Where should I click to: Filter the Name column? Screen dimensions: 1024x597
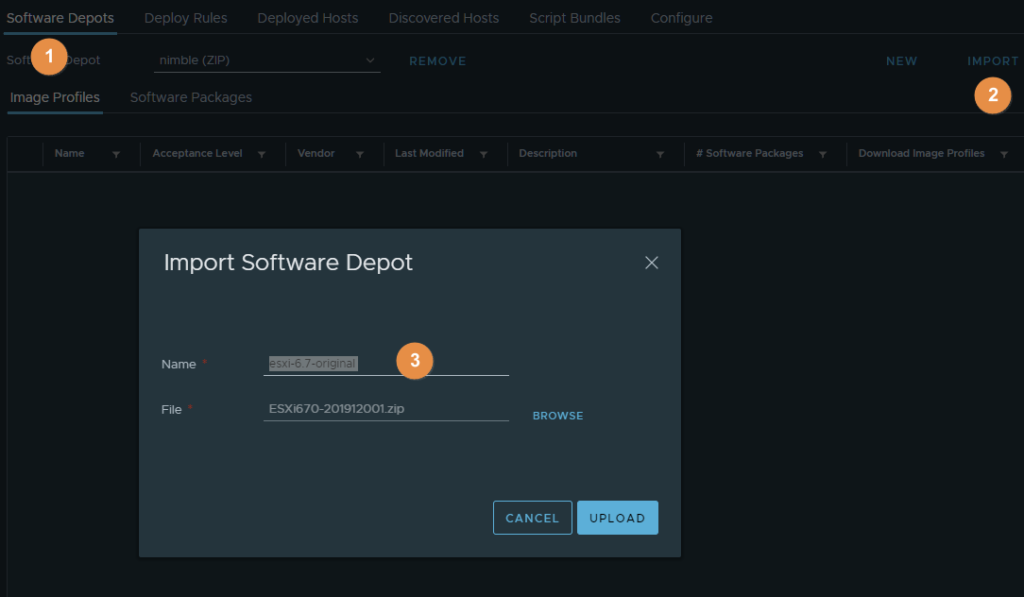(116, 155)
